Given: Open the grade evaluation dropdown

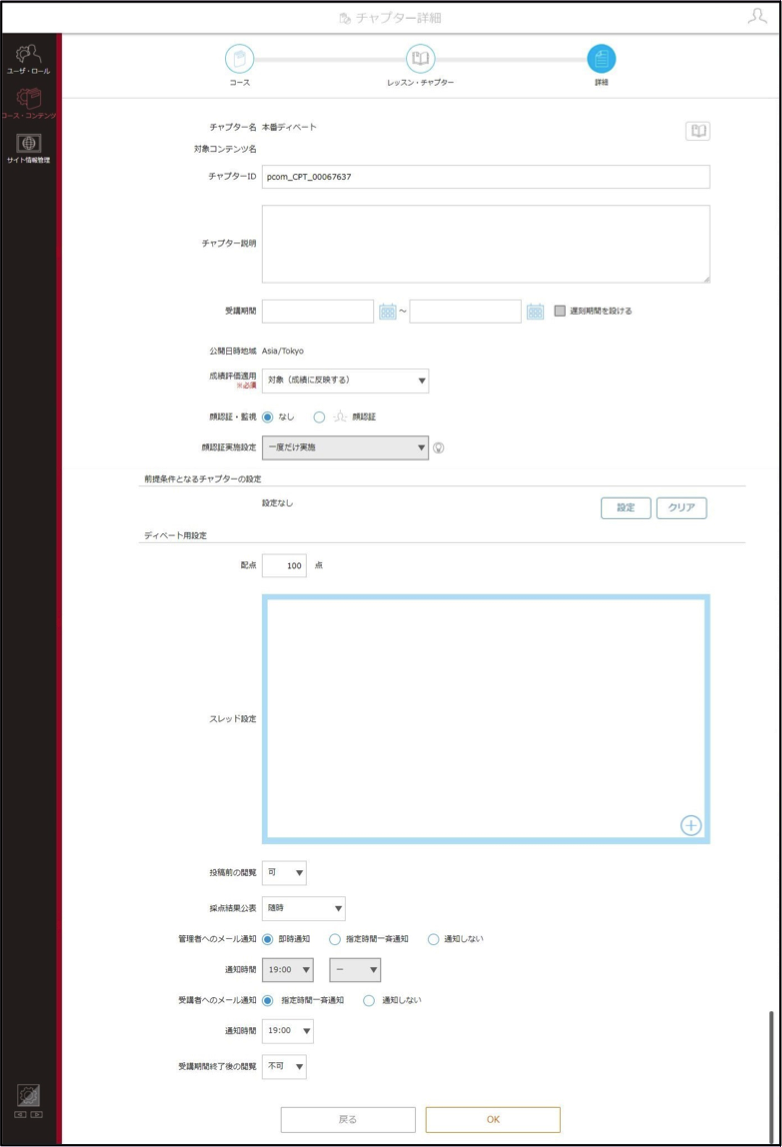Looking at the screenshot, I should coord(345,380).
